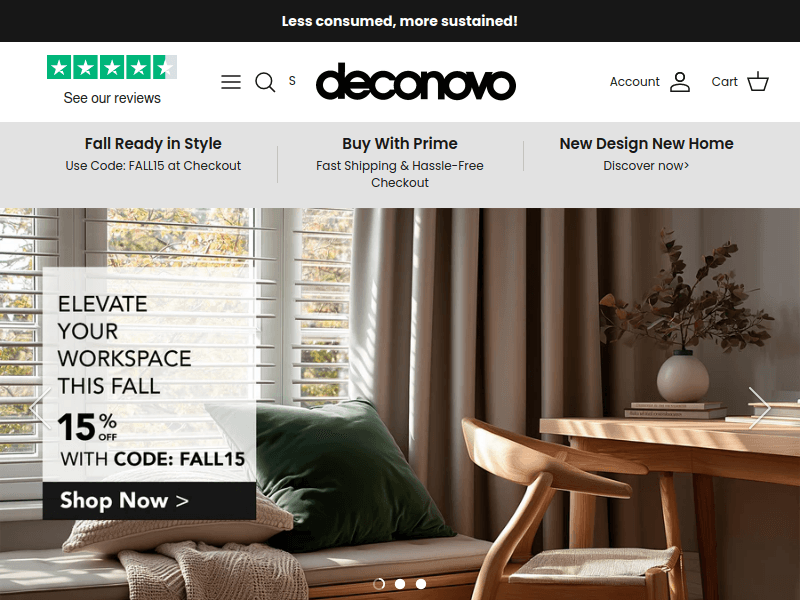Image resolution: width=800 pixels, height=600 pixels.
Task: Select the third carousel dot
Action: [421, 584]
